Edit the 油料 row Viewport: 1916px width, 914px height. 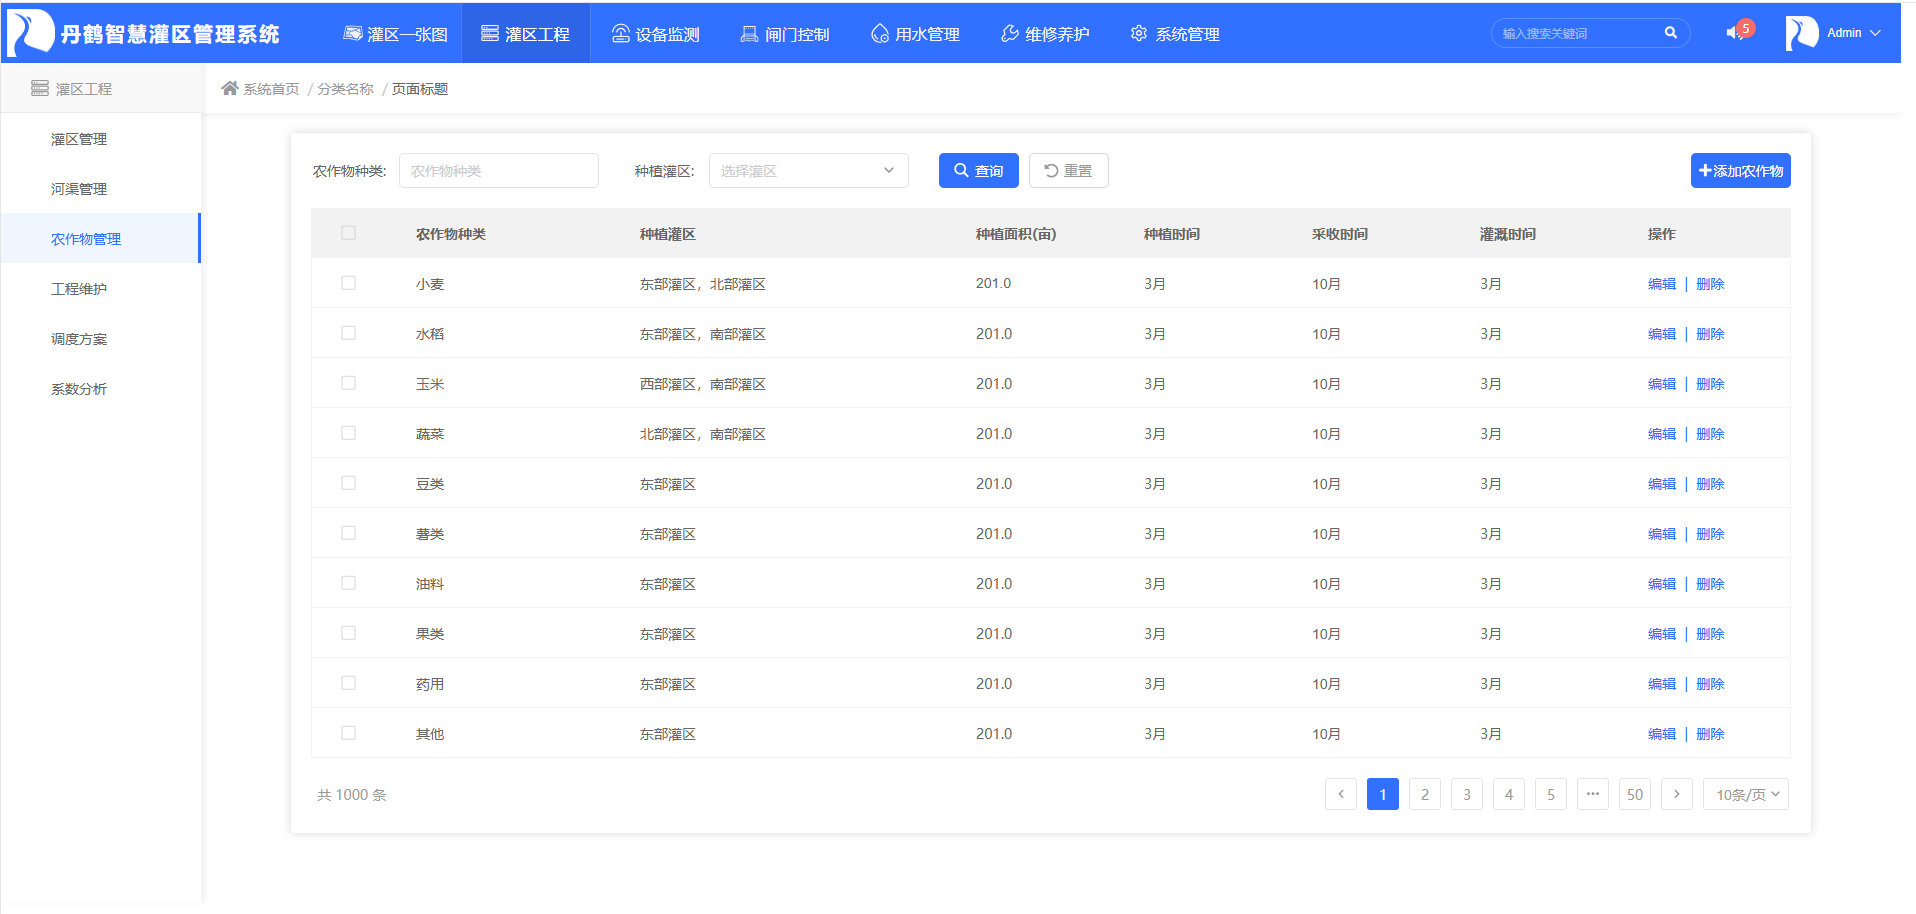pos(1661,584)
